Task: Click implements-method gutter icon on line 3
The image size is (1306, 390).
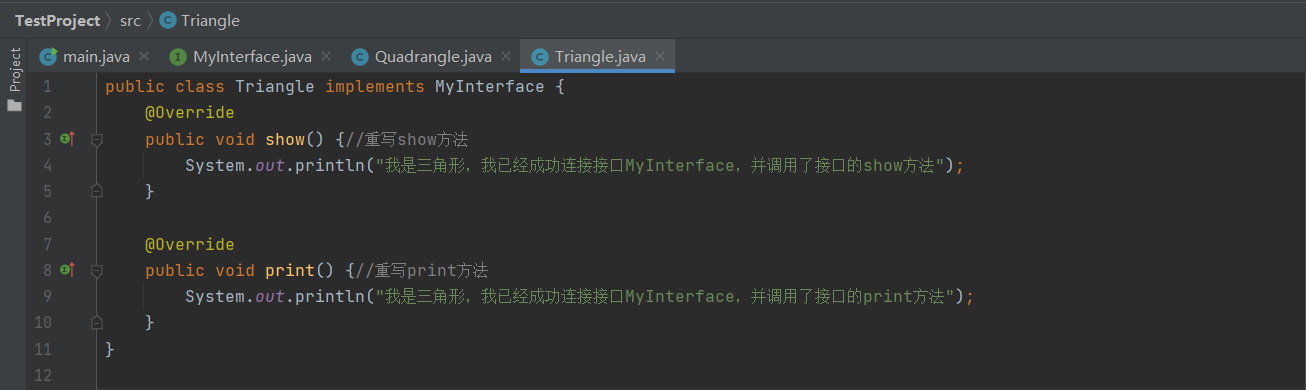Action: 67,139
